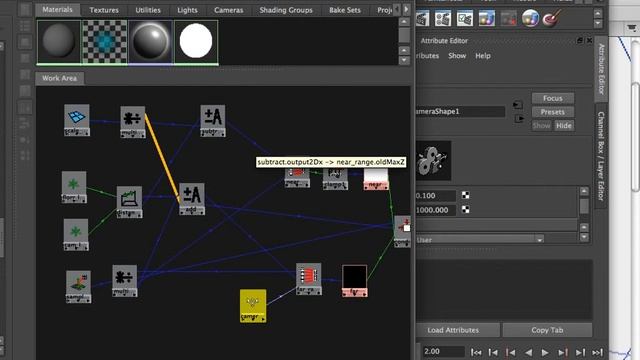Select the scale place2dTexture node
The image size is (640, 360).
(x=76, y=120)
